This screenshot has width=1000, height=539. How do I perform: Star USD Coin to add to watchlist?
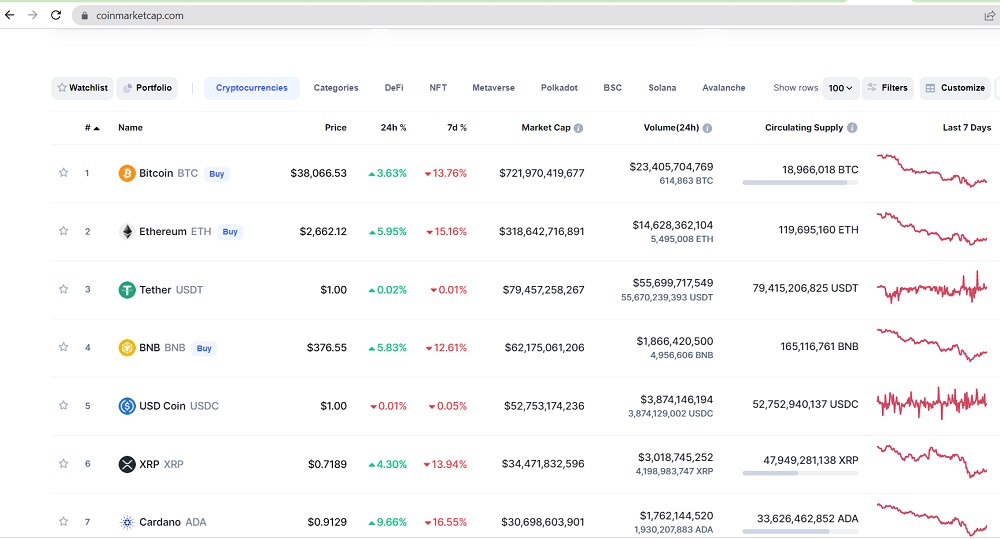pos(63,405)
